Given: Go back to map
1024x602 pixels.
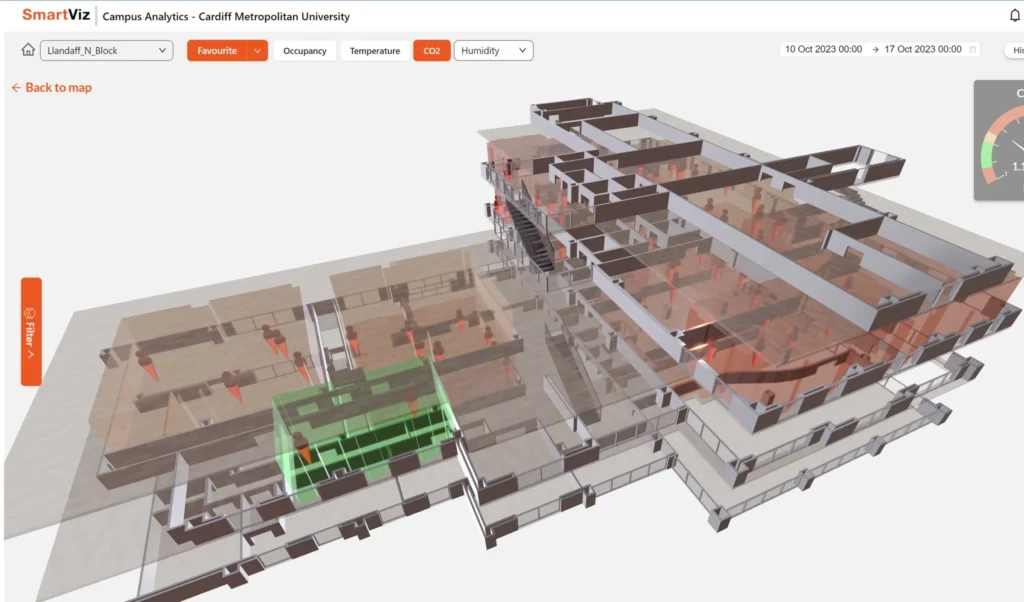Looking at the screenshot, I should tap(58, 88).
